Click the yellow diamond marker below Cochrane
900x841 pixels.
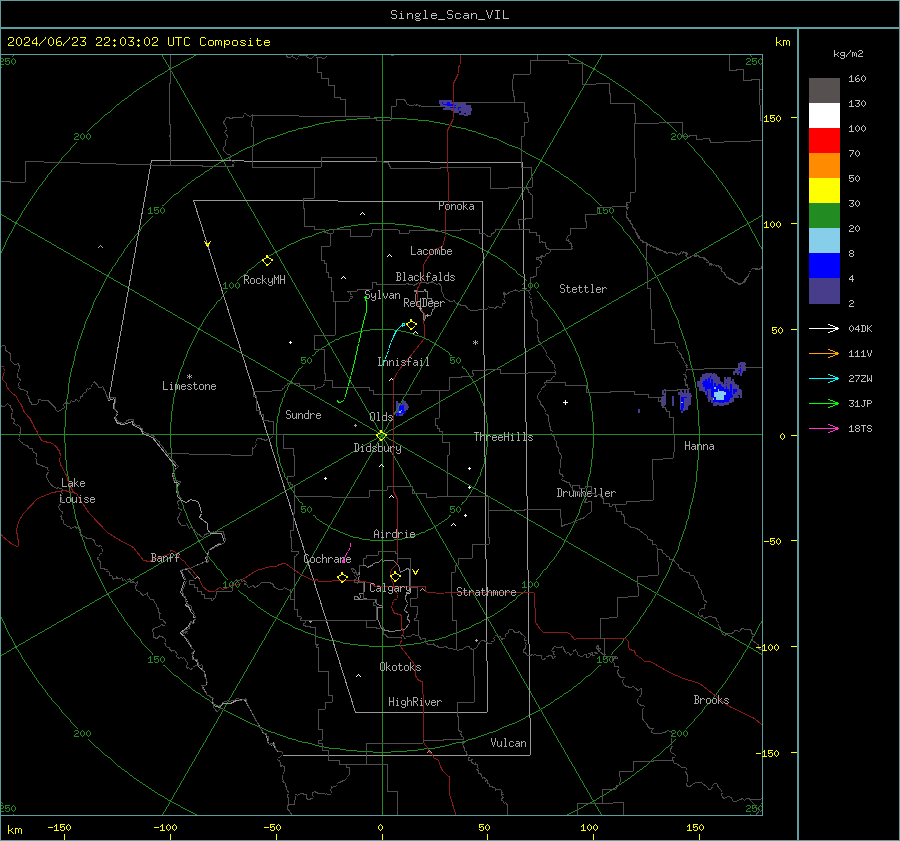click(343, 578)
